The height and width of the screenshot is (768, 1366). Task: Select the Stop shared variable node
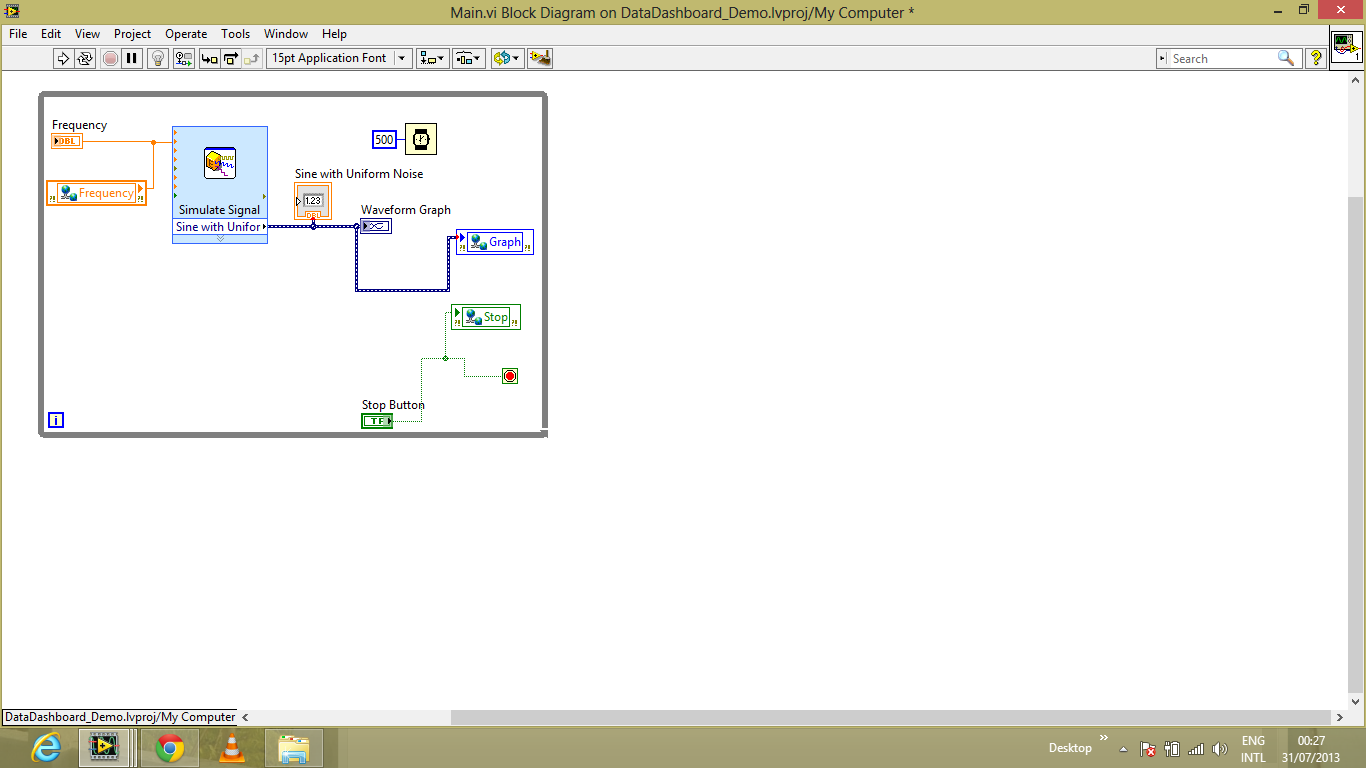click(x=486, y=317)
